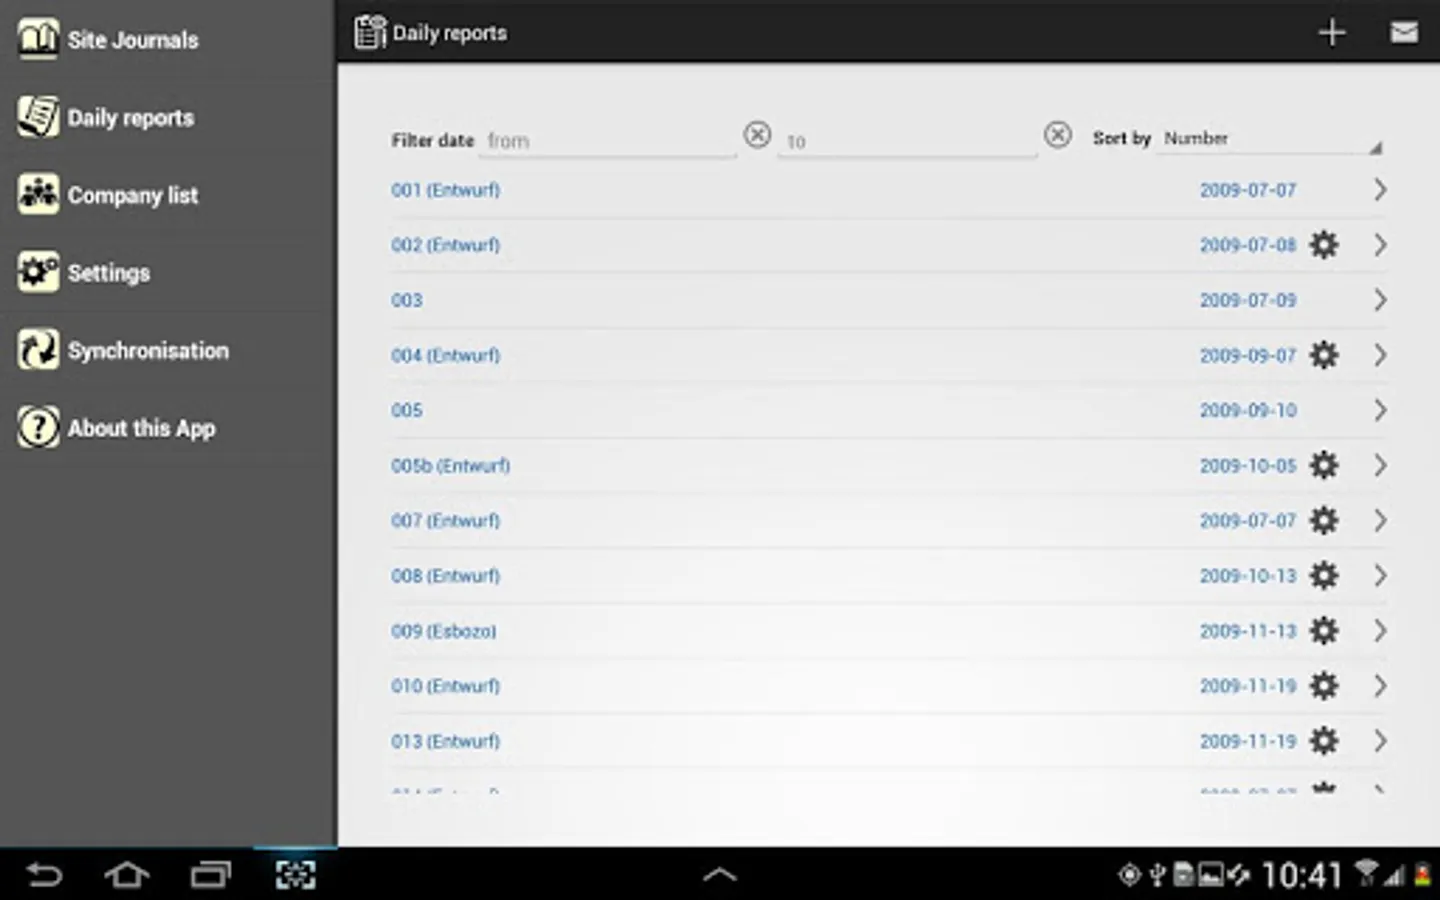Click the envelope mail icon

click(x=1404, y=32)
